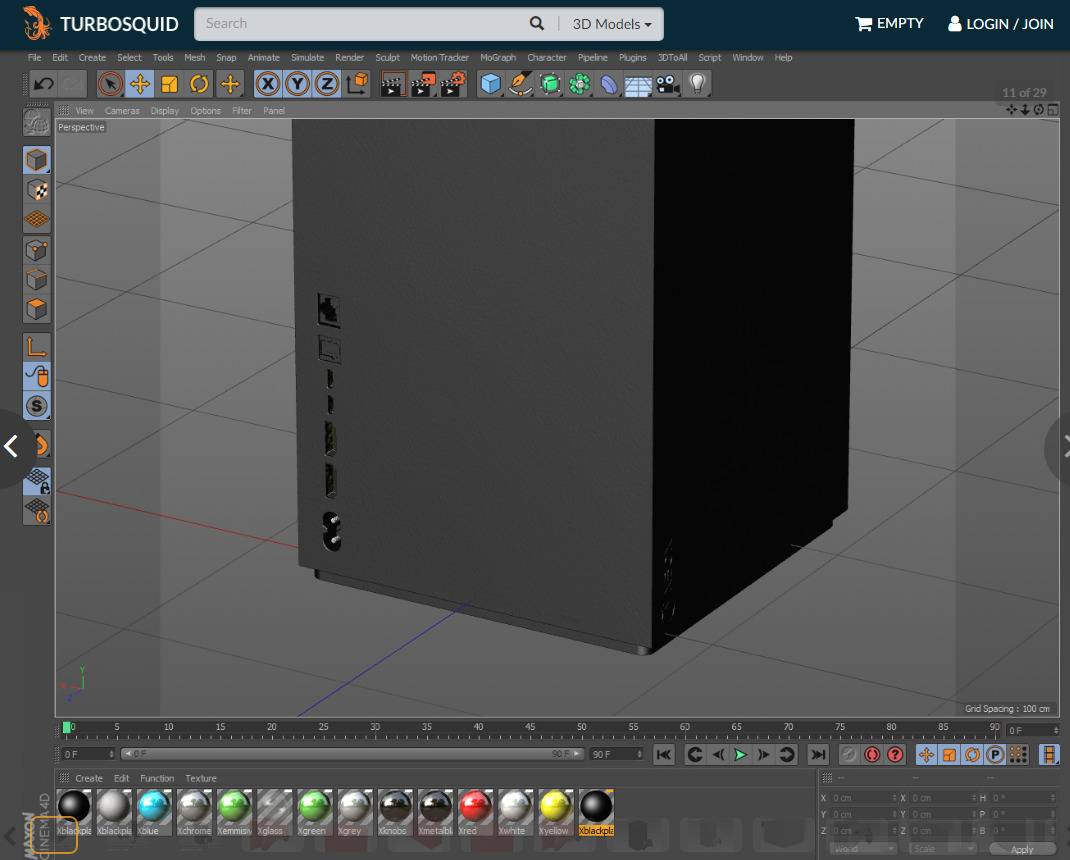
Task: Toggle the X axis lock
Action: [x=268, y=84]
